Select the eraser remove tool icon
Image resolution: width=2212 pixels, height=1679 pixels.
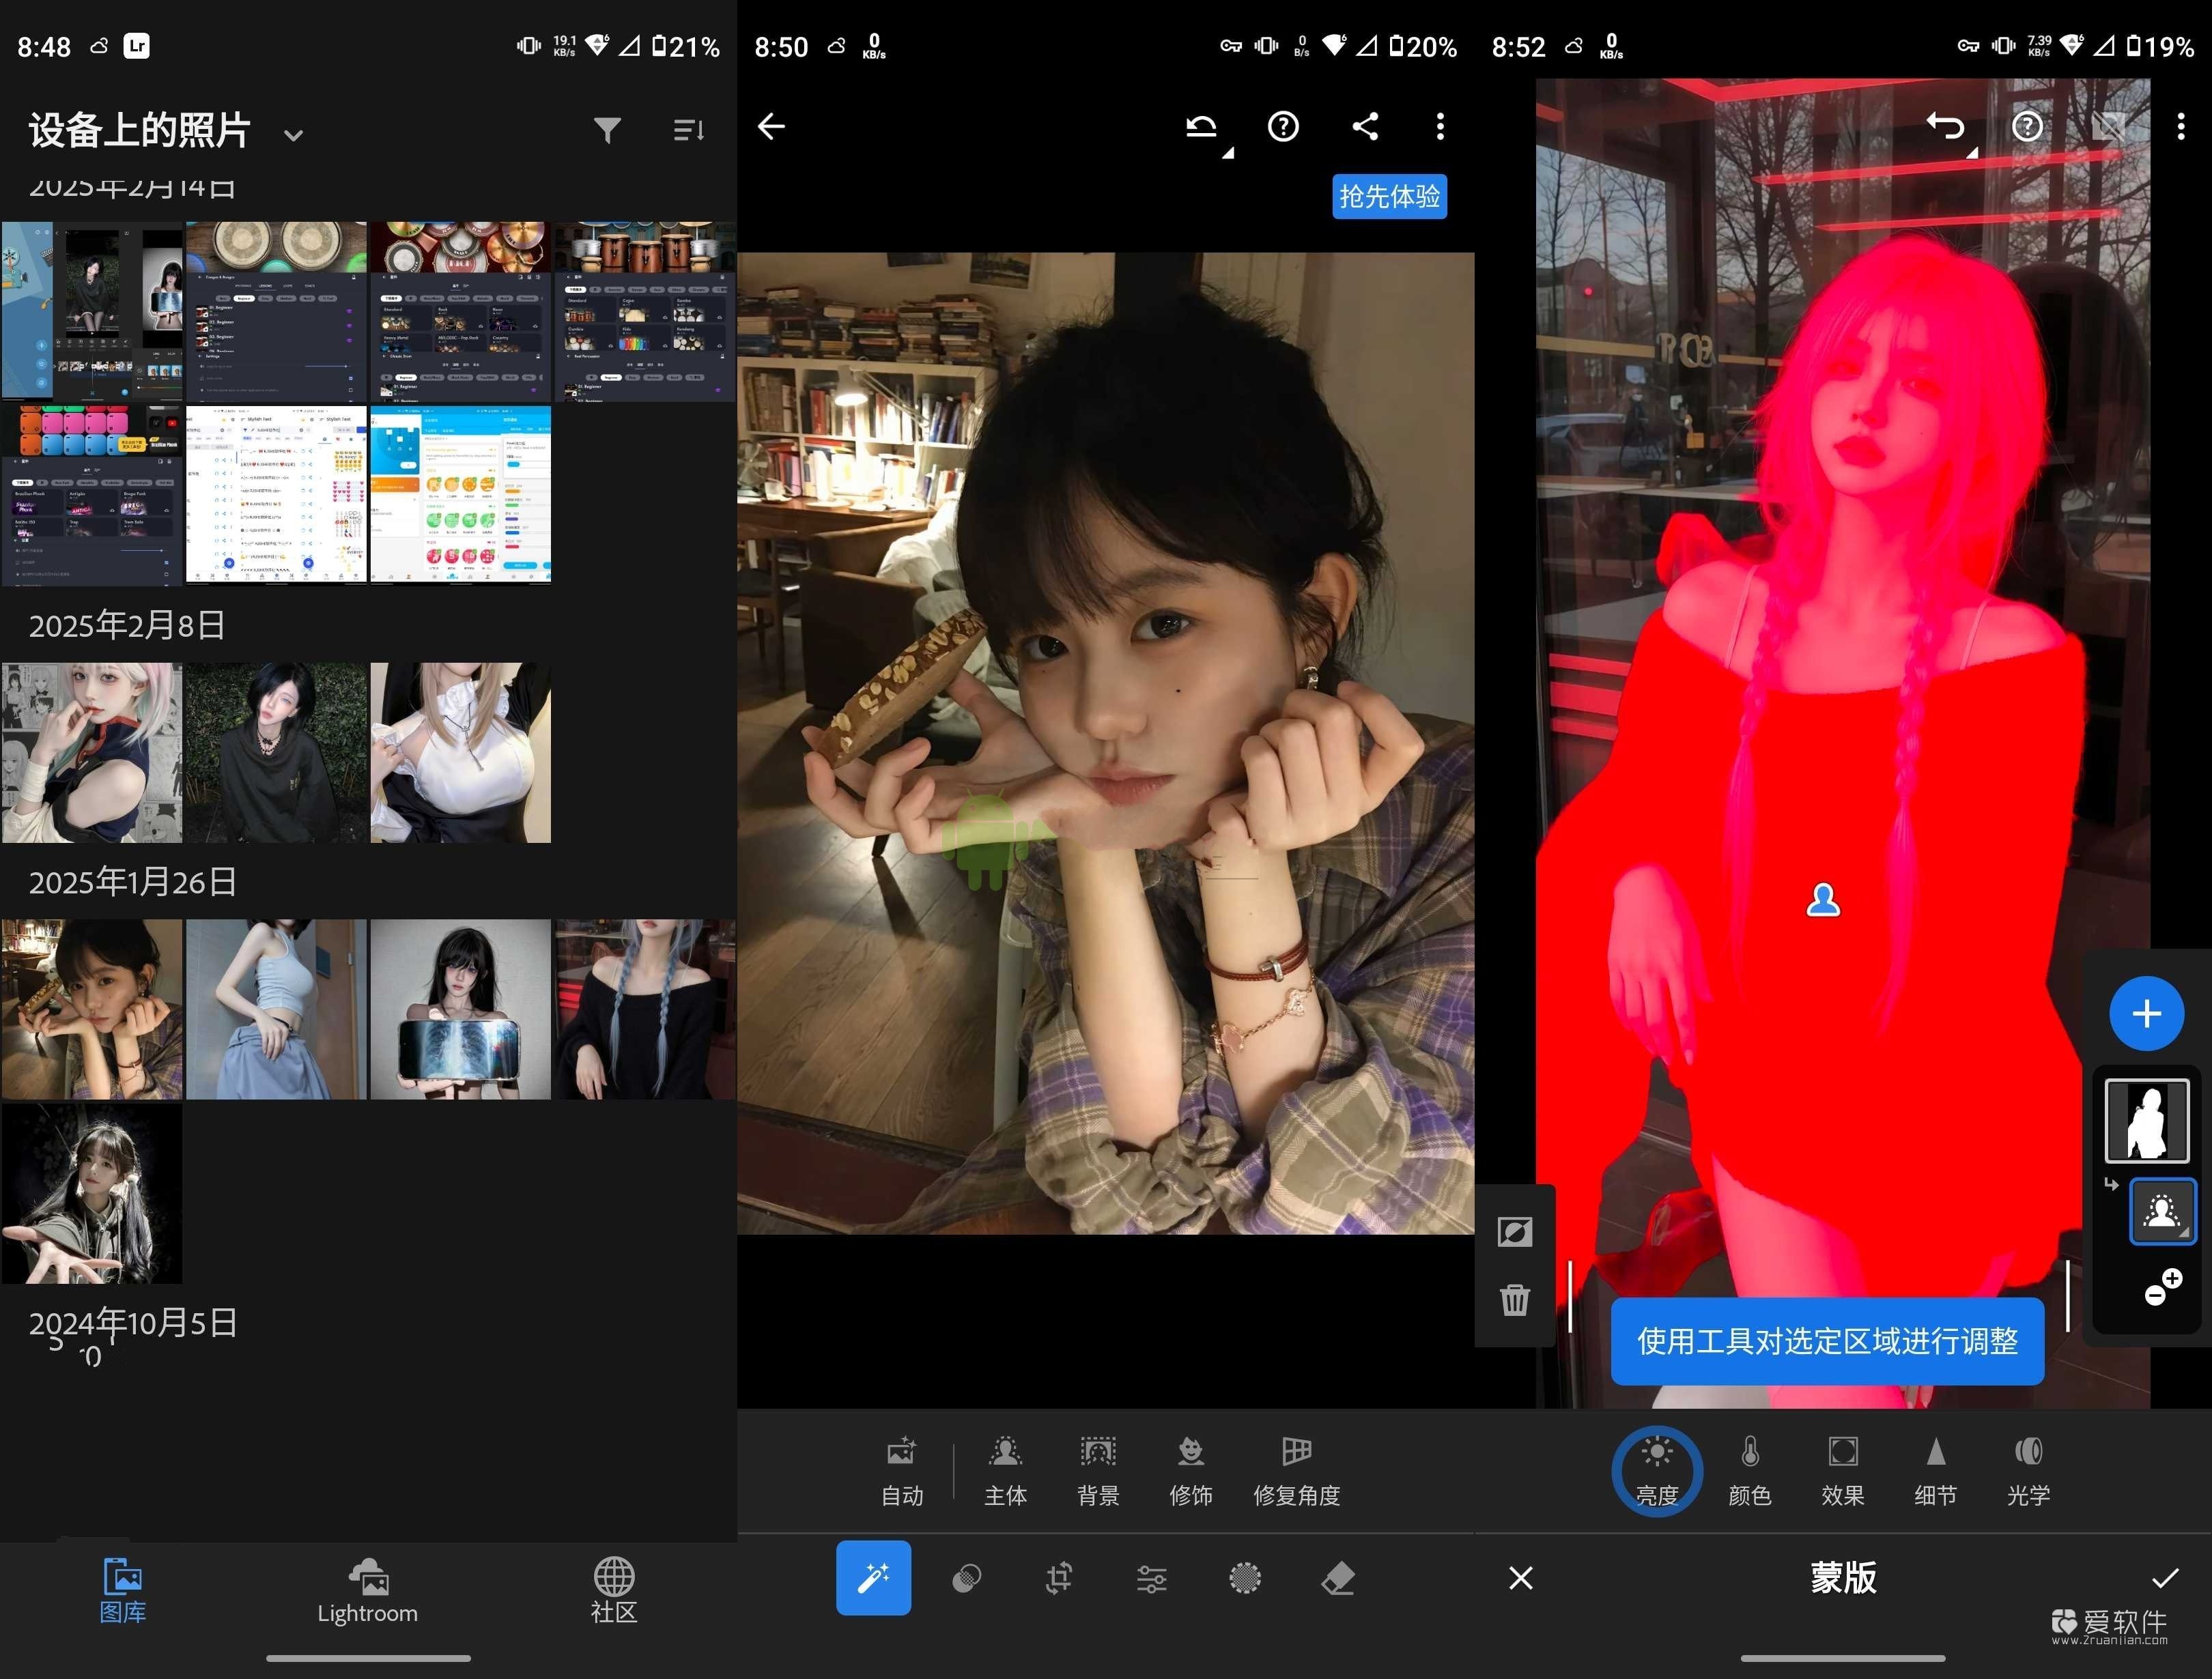coord(1338,1578)
